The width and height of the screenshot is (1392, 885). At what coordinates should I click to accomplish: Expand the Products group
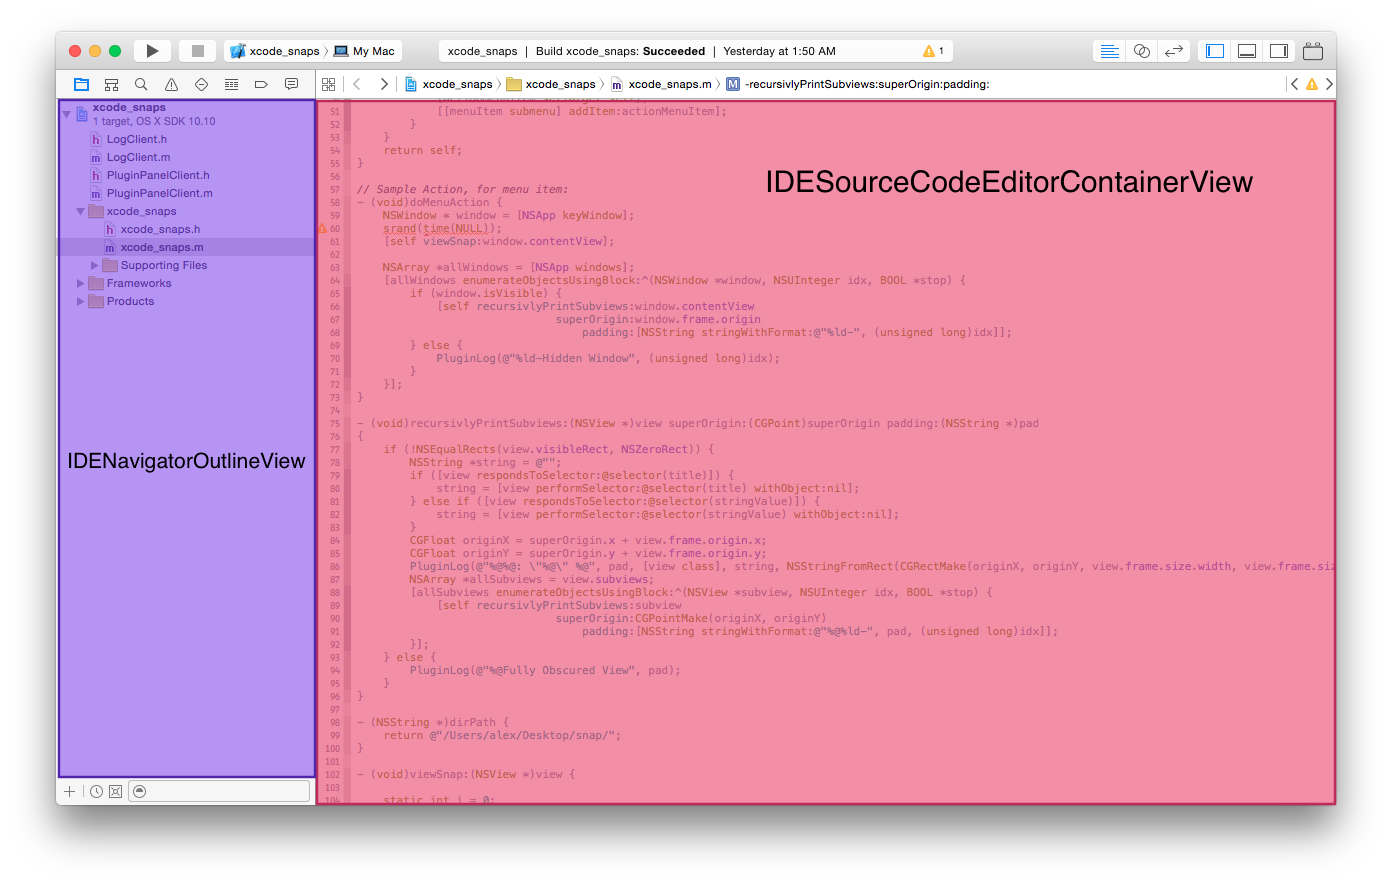(80, 301)
